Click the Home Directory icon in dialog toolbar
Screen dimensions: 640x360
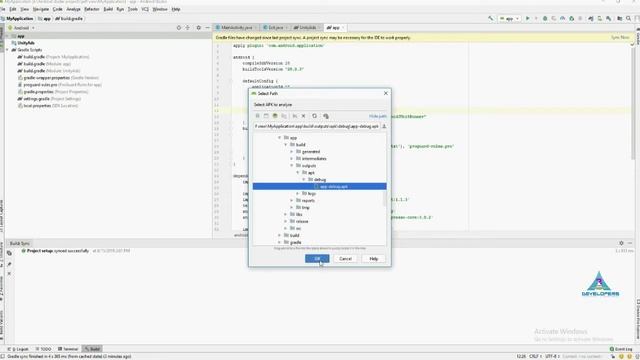click(258, 116)
